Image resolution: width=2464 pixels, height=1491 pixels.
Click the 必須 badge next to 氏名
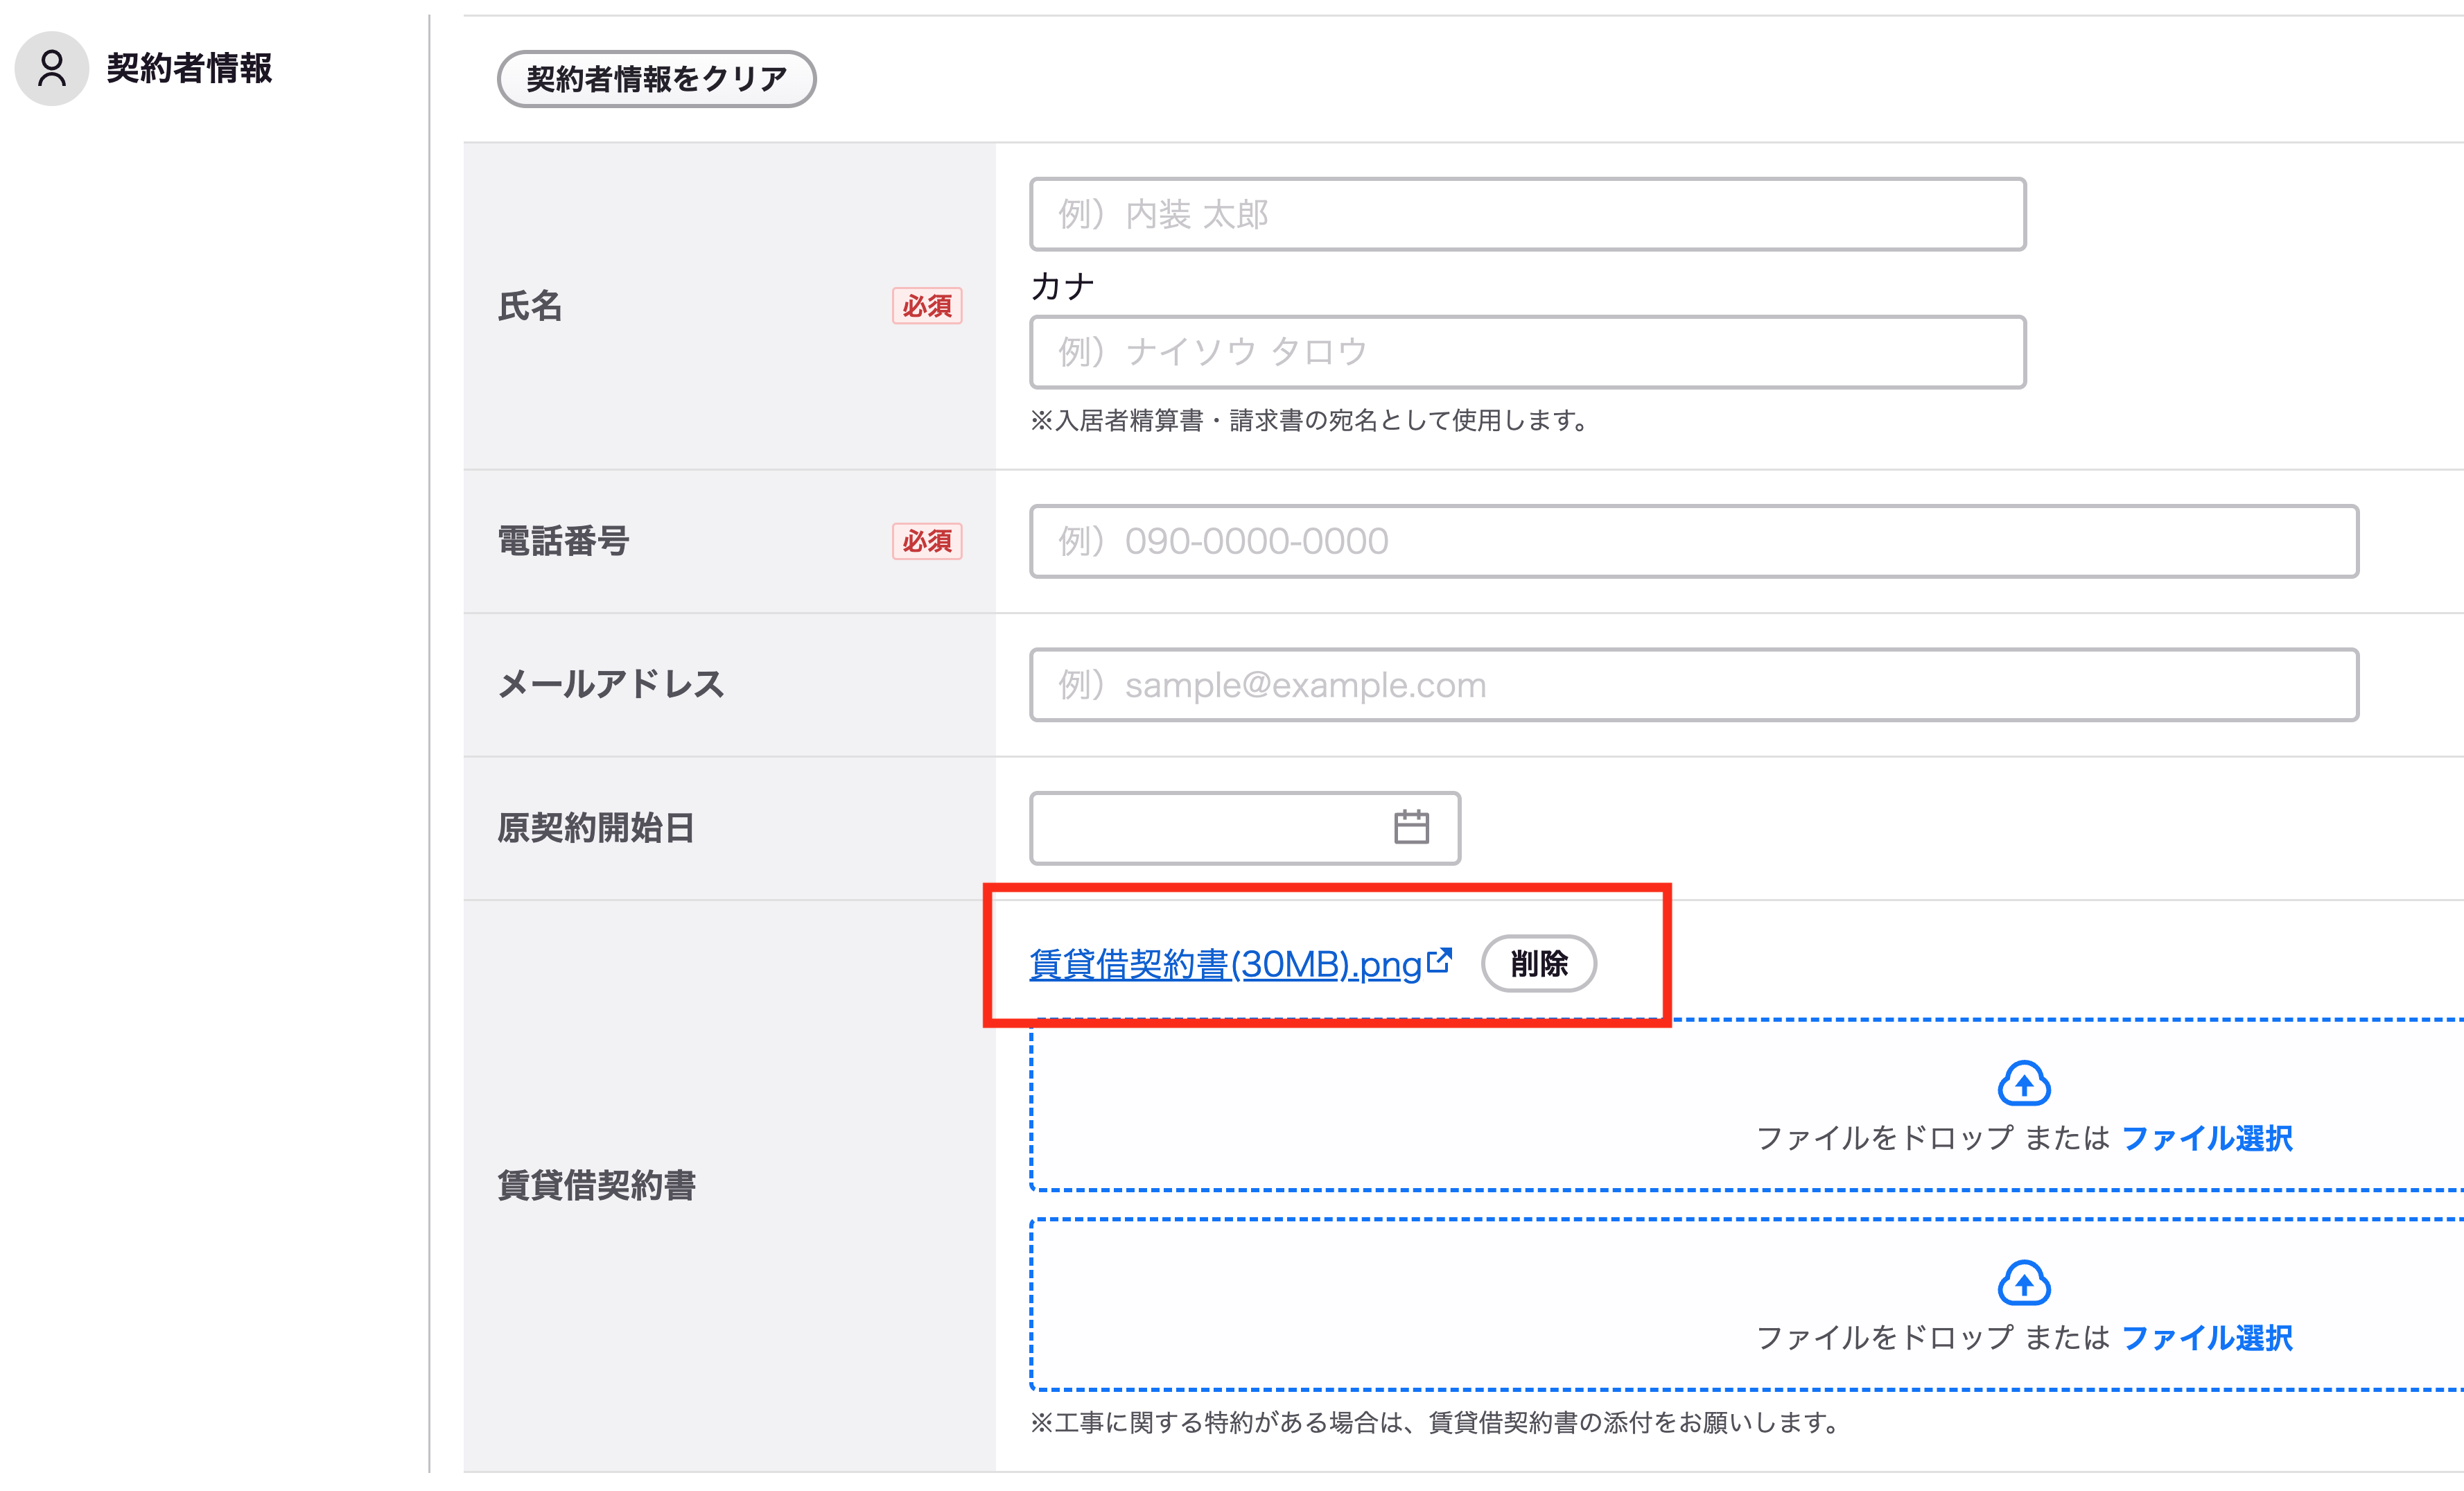(x=927, y=306)
